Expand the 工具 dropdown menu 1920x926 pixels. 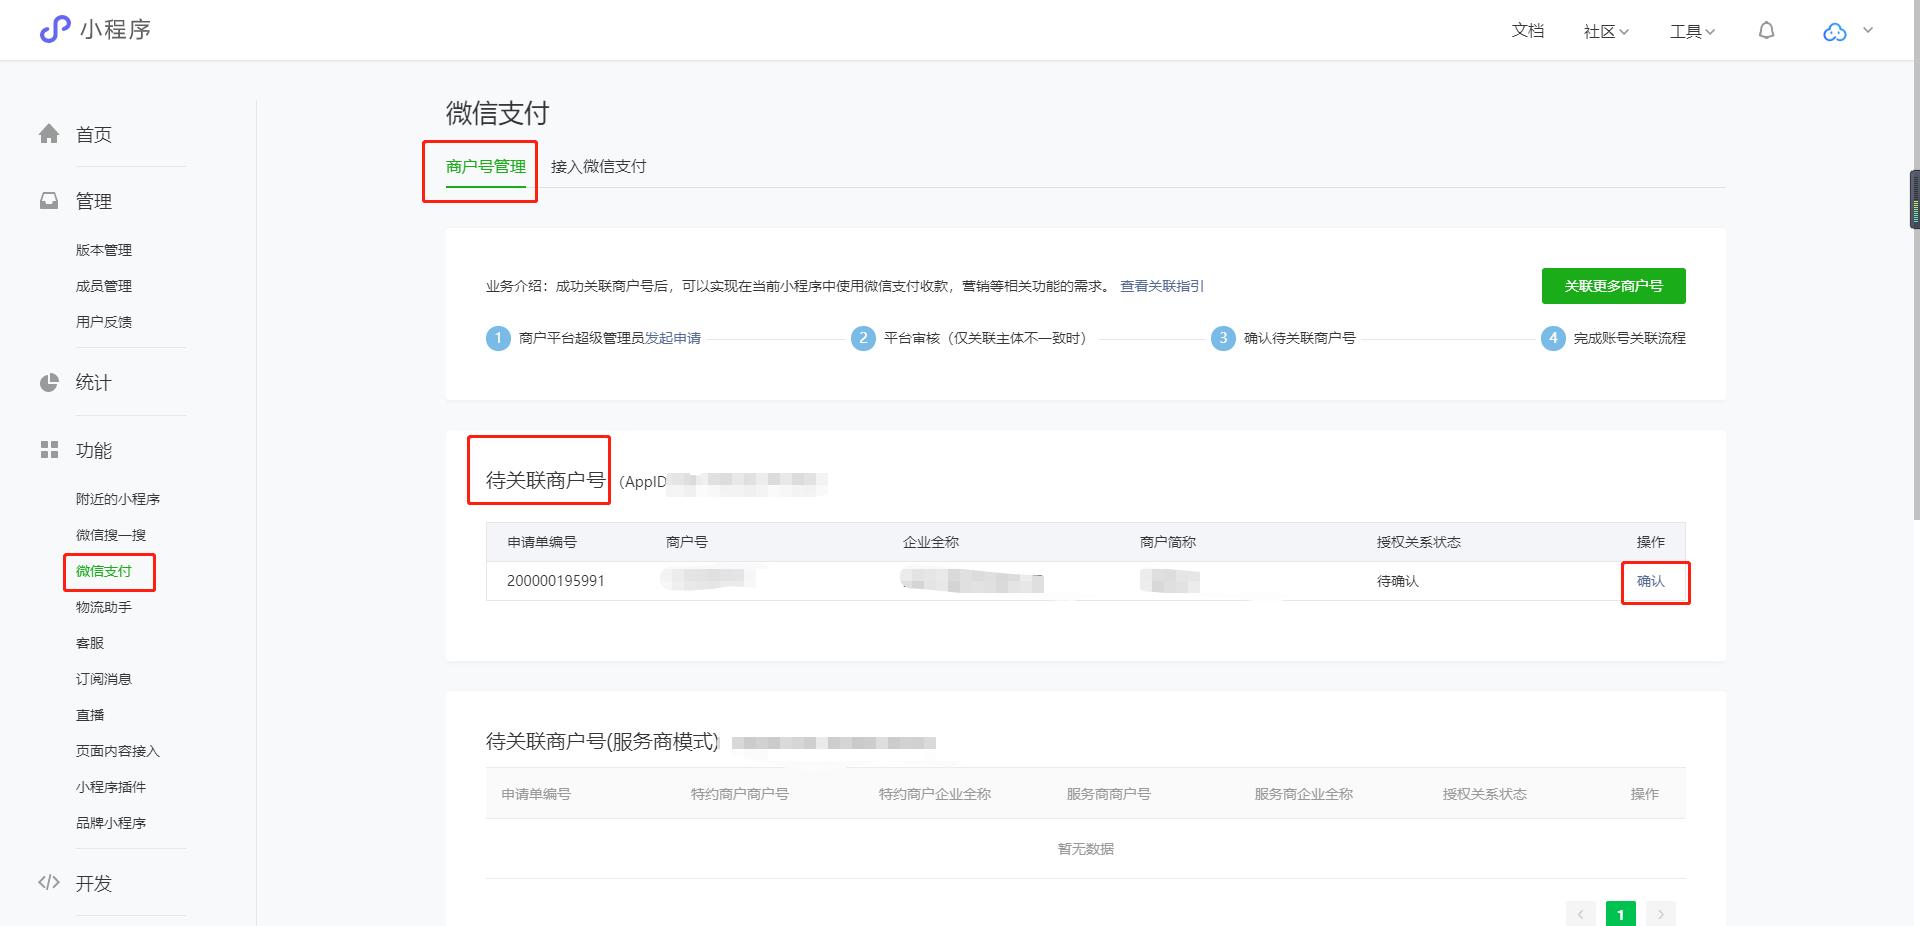pos(1692,32)
